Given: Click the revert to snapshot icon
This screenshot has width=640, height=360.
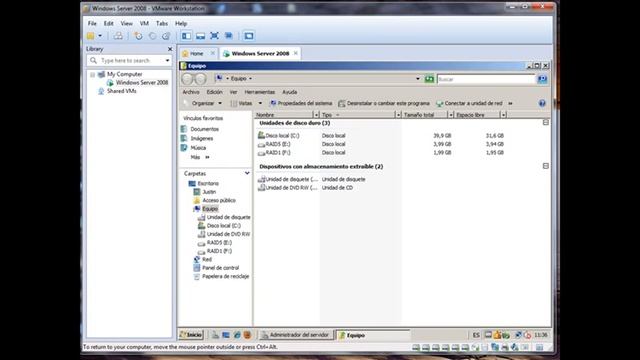Looking at the screenshot, I should point(152,36).
